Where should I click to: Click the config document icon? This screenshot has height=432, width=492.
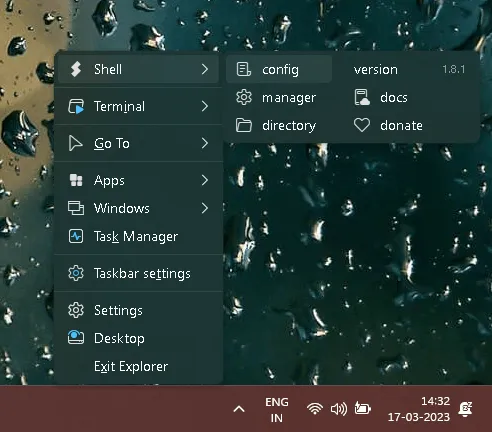244,69
